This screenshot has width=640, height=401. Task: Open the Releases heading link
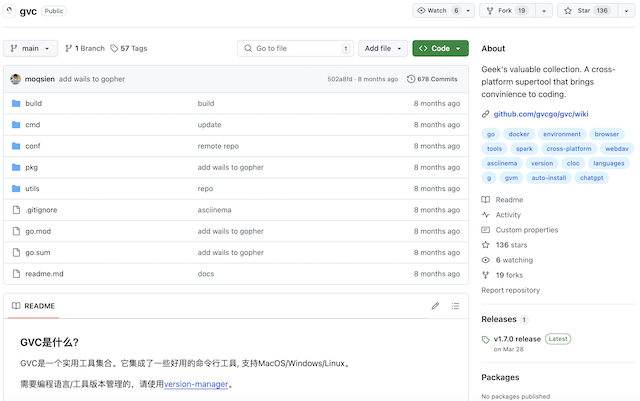point(499,319)
